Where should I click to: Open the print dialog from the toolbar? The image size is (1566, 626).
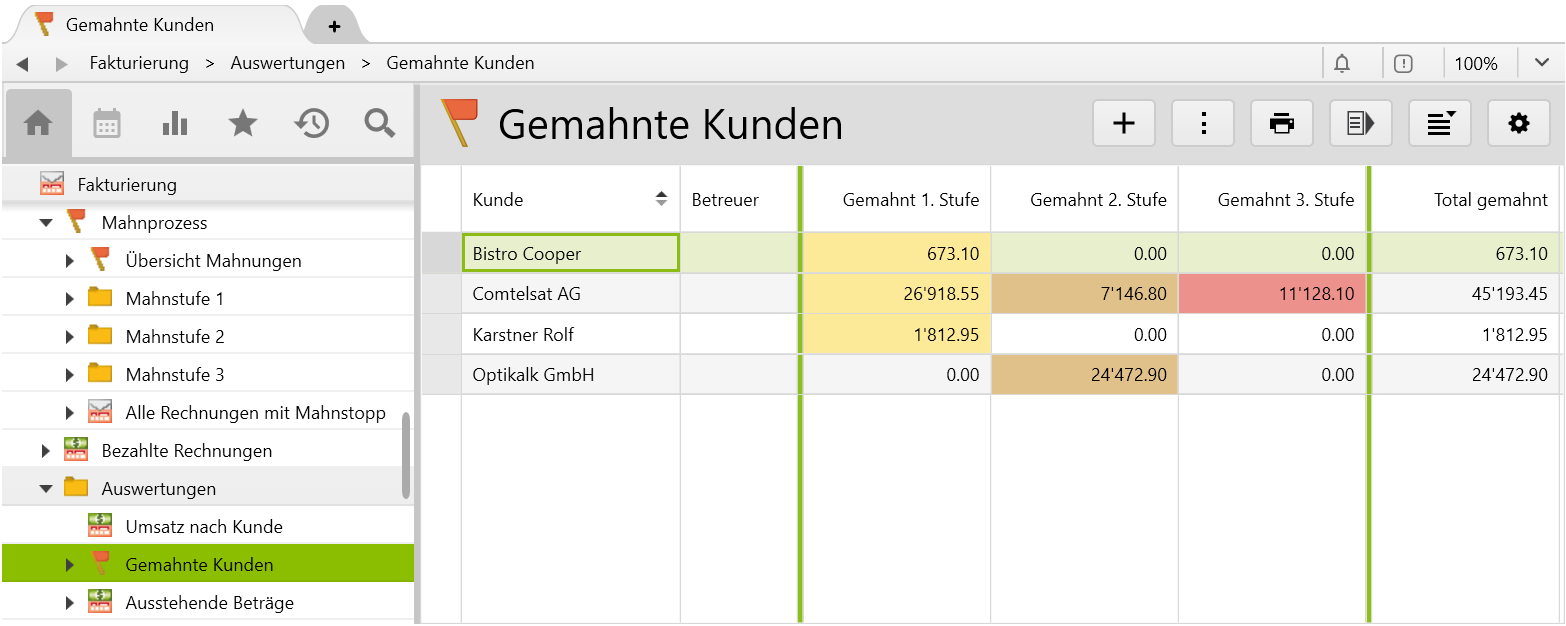click(1281, 123)
